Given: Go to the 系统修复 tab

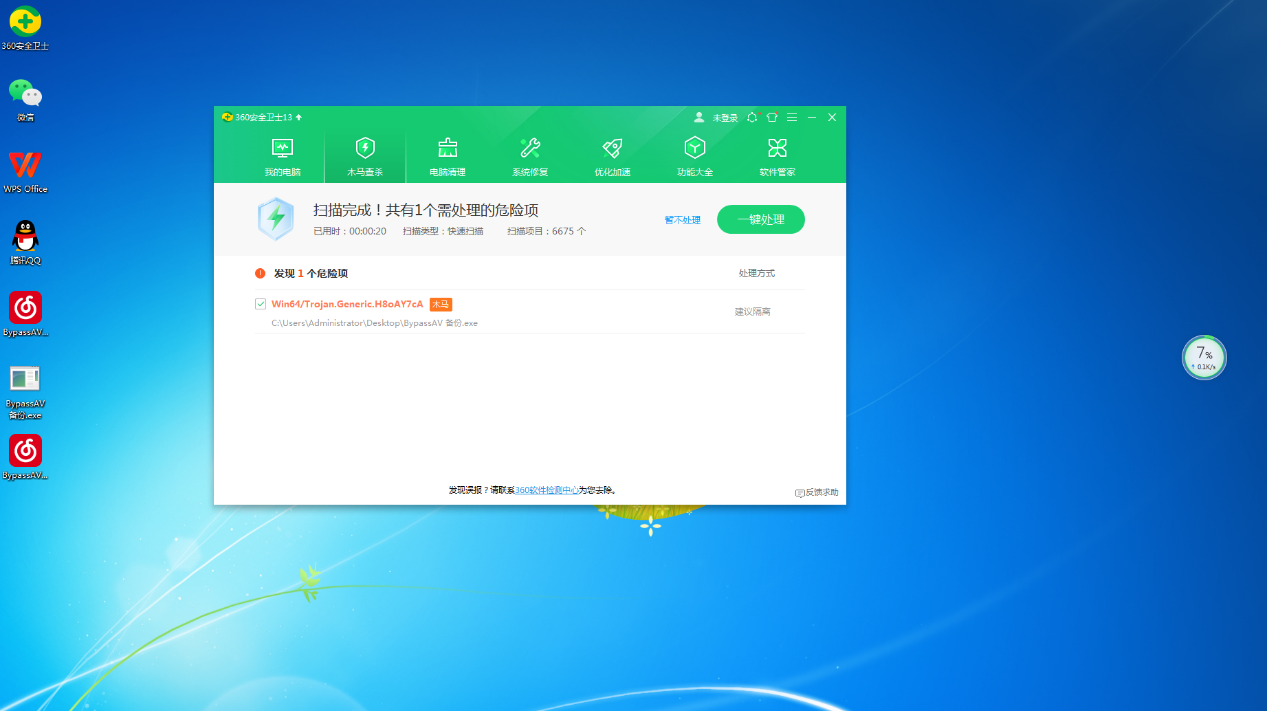Looking at the screenshot, I should coord(530,157).
